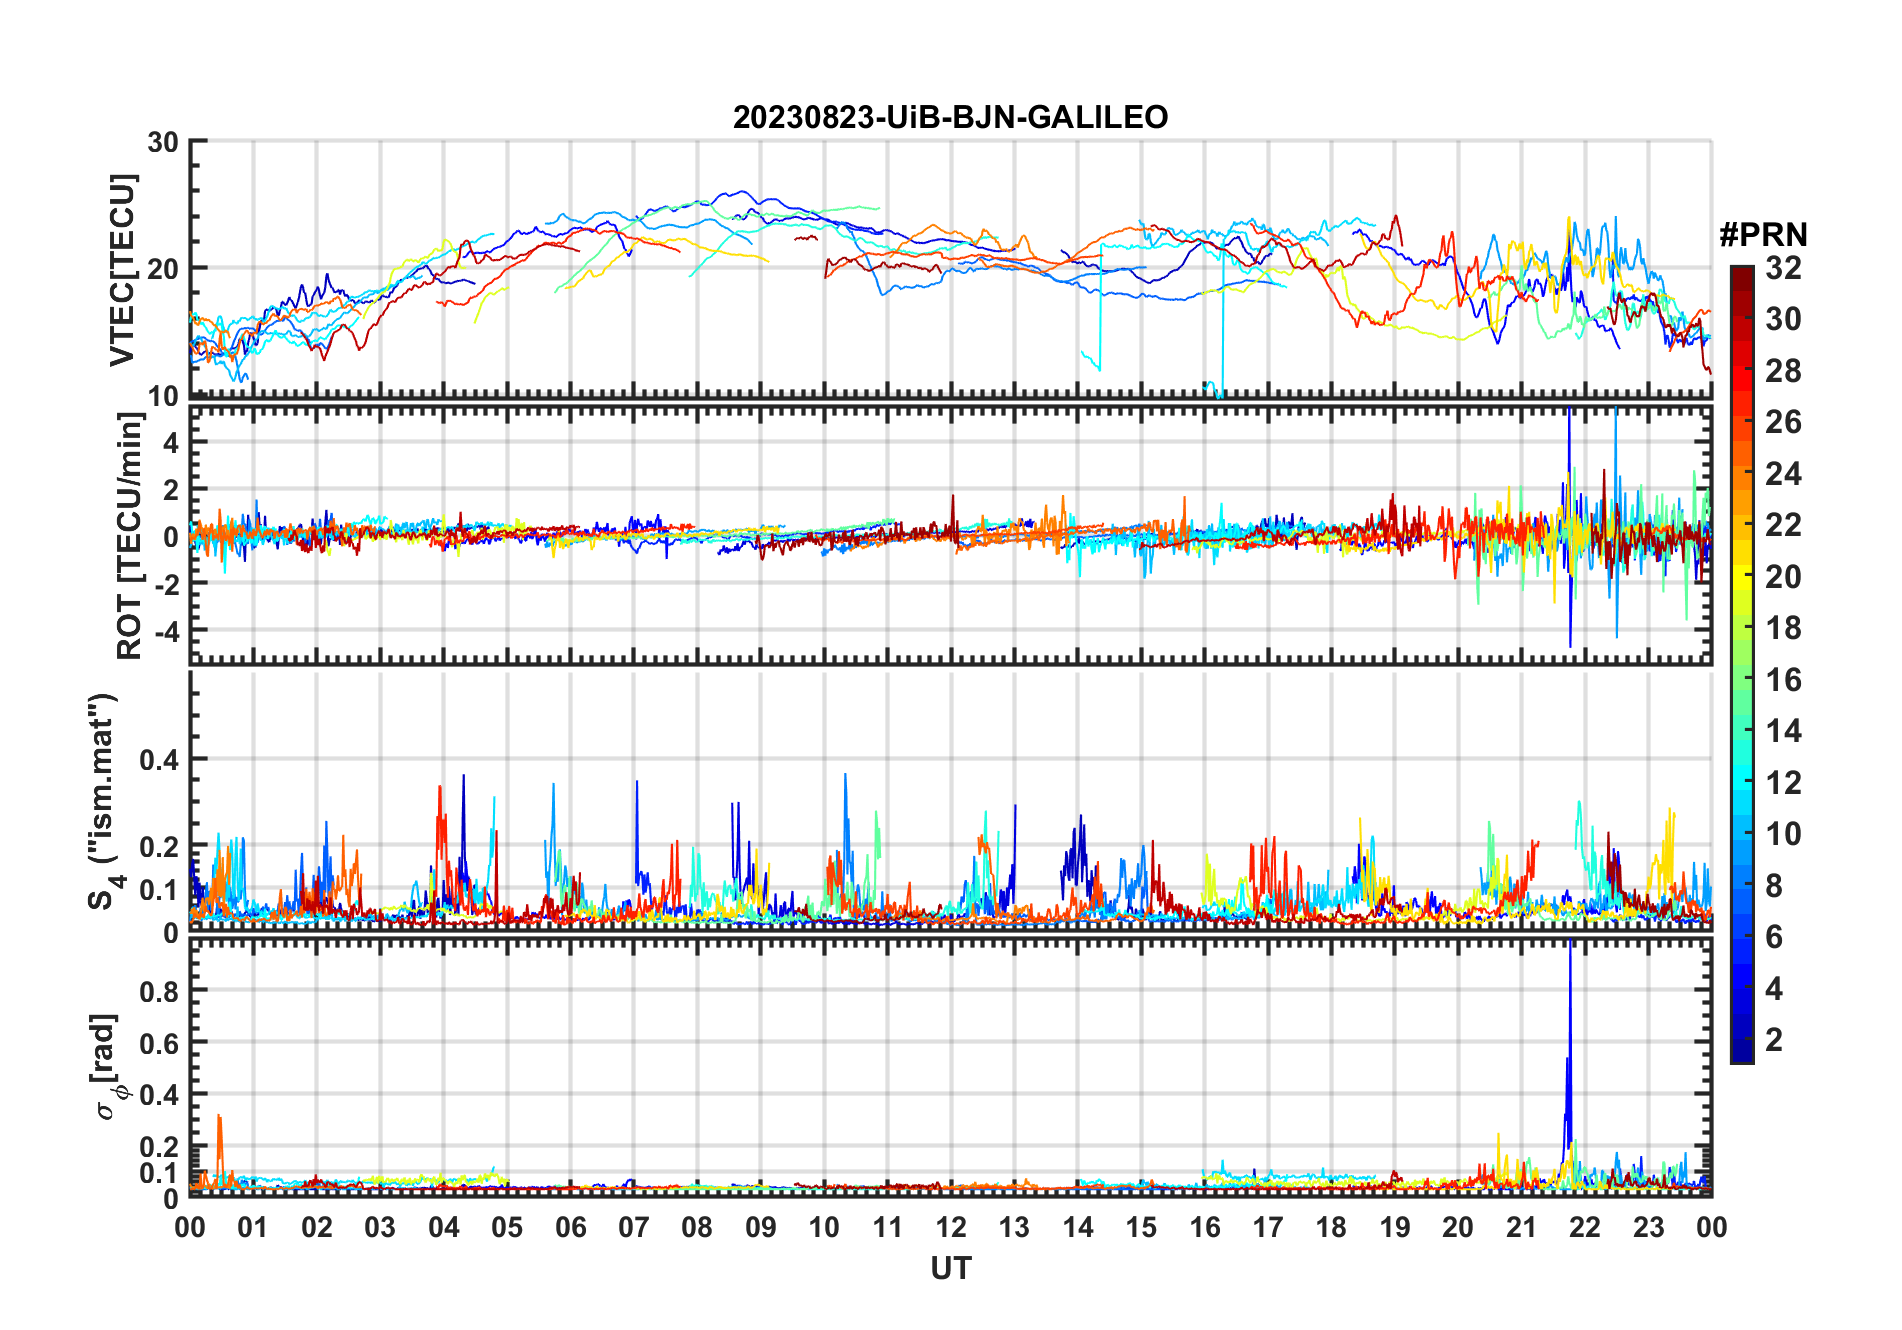Click the 0.8 tick on the σφ axis
The width and height of the screenshot is (1902, 1330).
[160, 991]
